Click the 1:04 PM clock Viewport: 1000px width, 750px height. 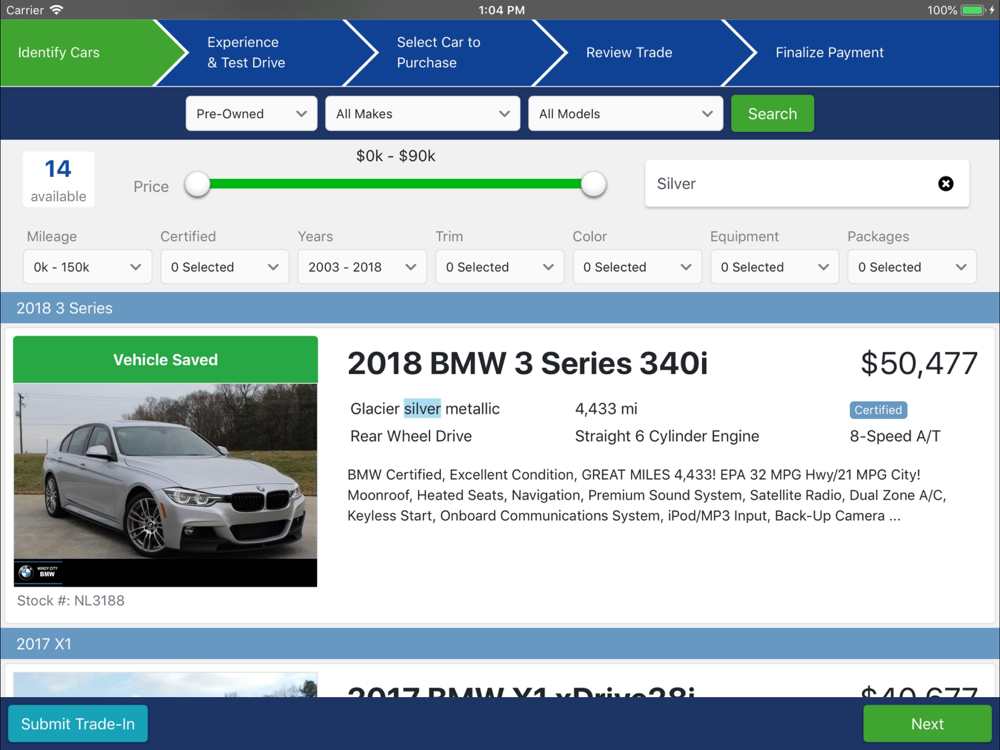pyautogui.click(x=501, y=10)
